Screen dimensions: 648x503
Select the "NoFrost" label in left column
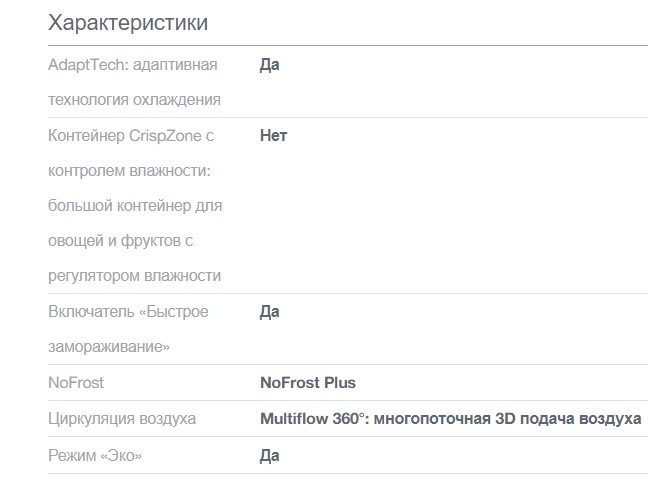point(76,382)
